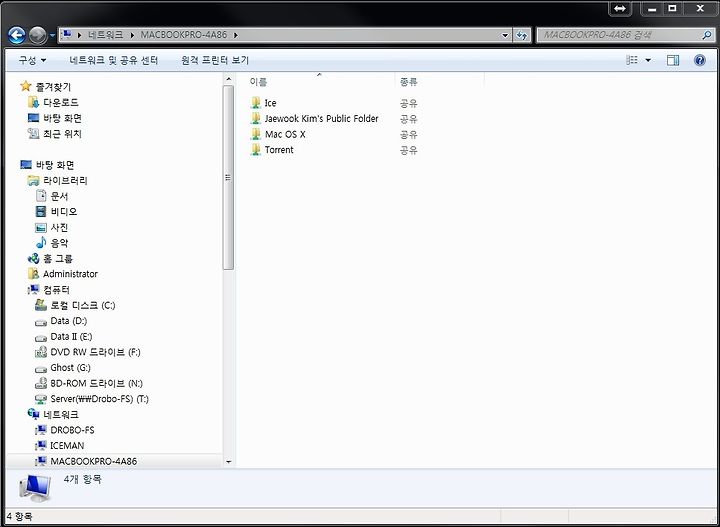The width and height of the screenshot is (720, 527).
Task: Click the DVD RW drive icon
Action: [41, 352]
